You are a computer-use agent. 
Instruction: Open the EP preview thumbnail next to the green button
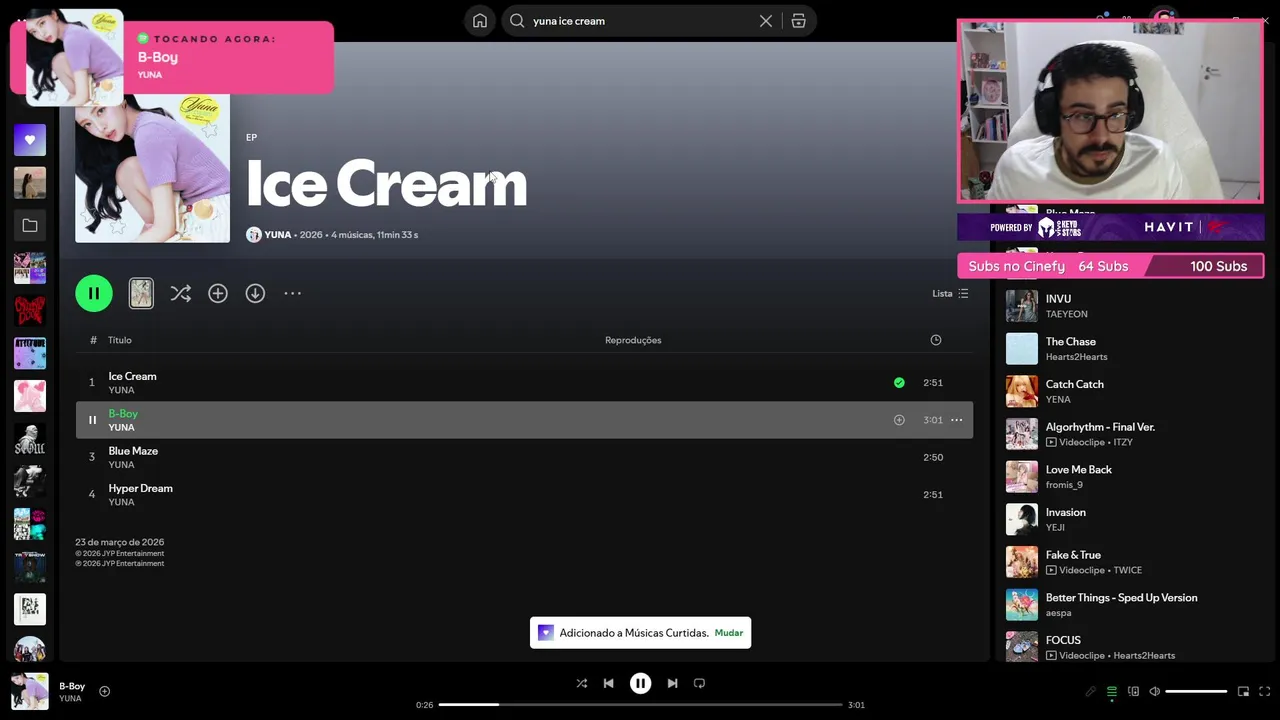click(x=141, y=293)
